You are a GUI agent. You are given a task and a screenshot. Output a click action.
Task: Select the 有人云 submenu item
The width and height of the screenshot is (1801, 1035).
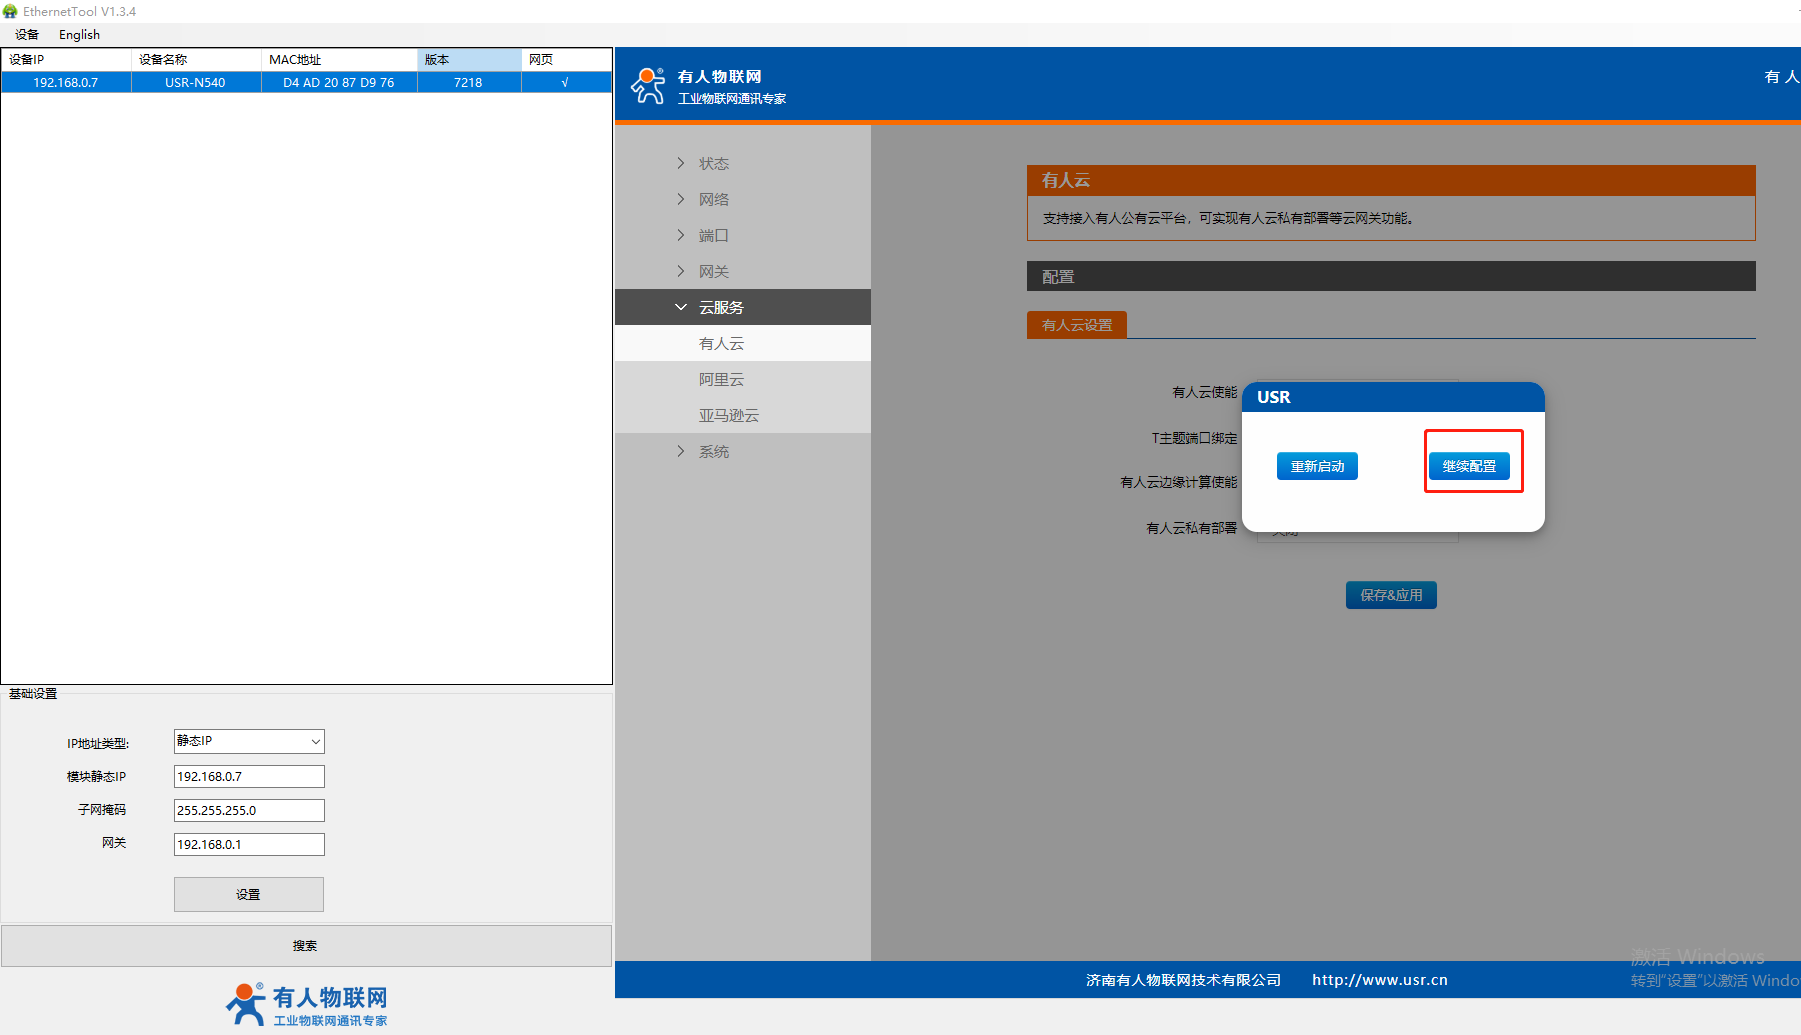click(x=742, y=343)
